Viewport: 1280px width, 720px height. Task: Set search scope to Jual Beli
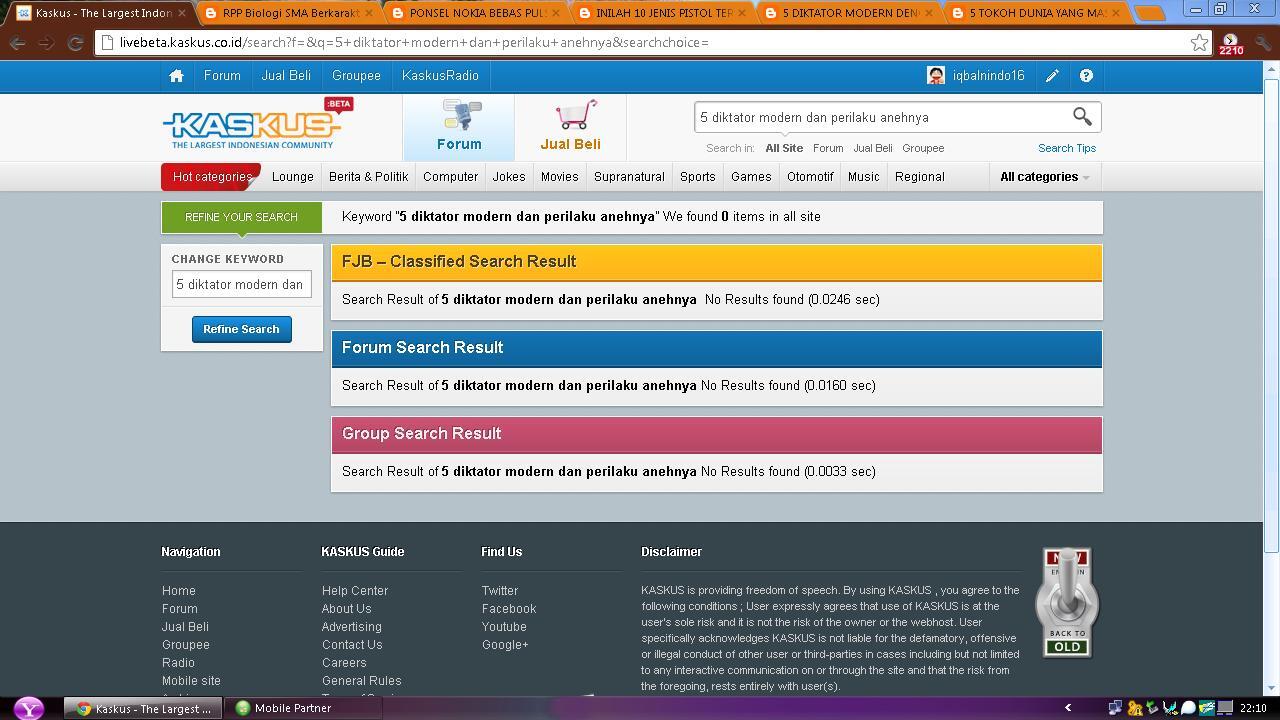point(873,148)
